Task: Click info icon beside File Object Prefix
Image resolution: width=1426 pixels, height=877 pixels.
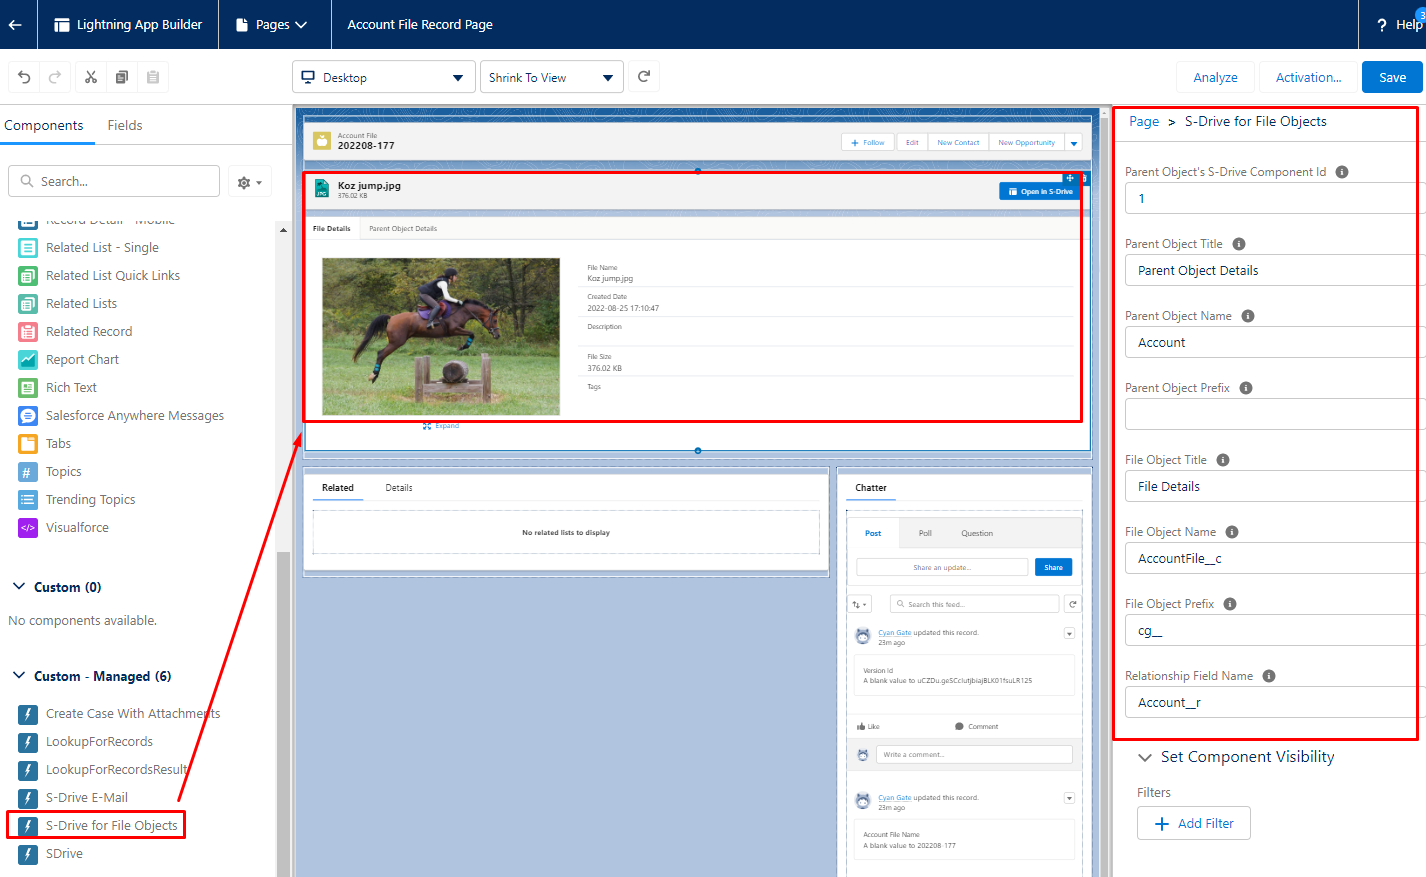Action: 1230,604
